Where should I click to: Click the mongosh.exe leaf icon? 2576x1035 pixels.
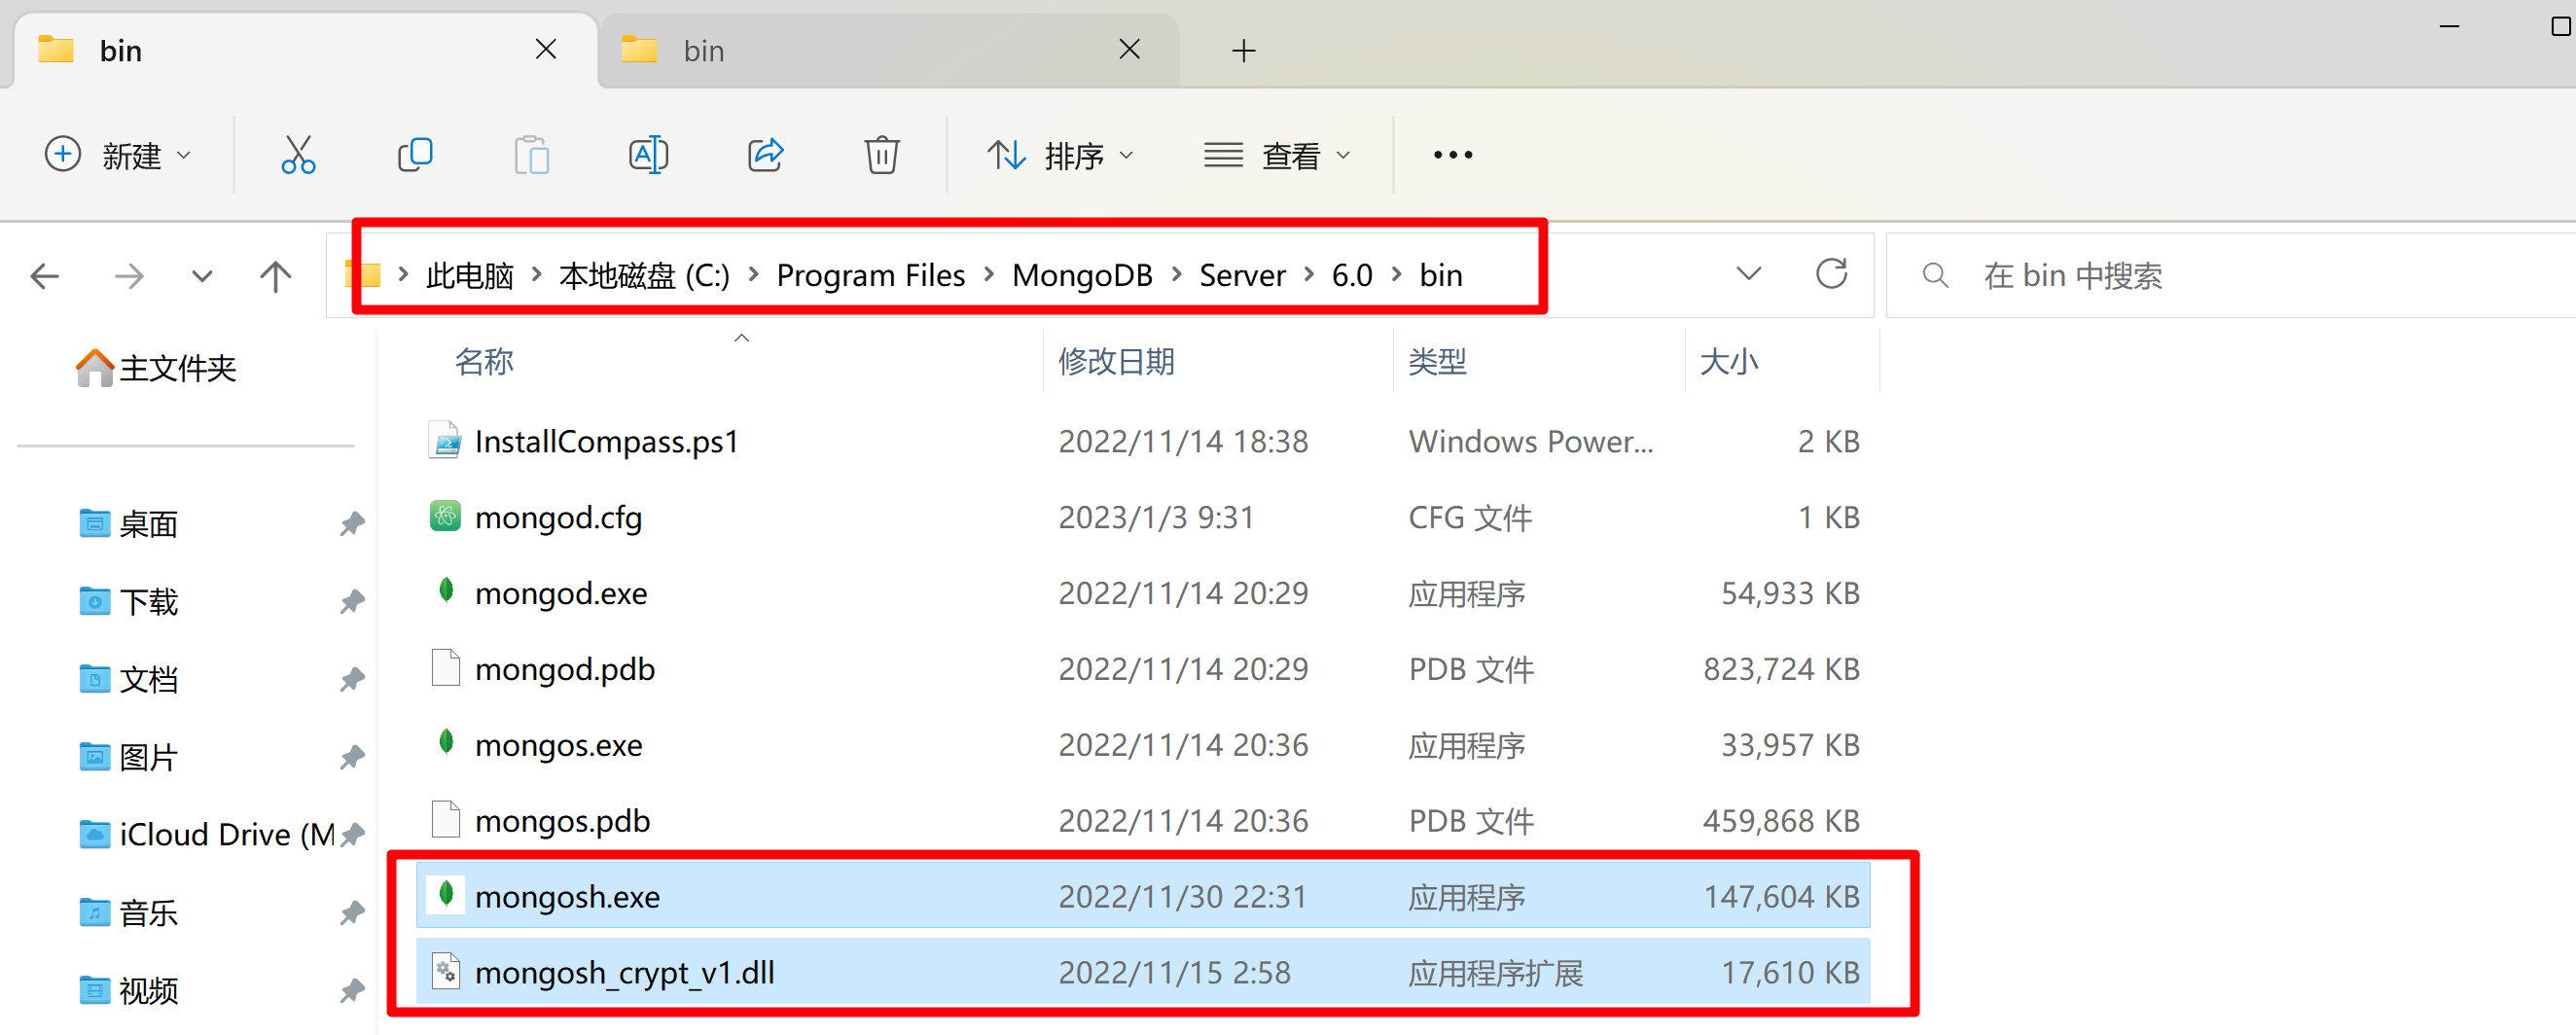click(x=446, y=894)
